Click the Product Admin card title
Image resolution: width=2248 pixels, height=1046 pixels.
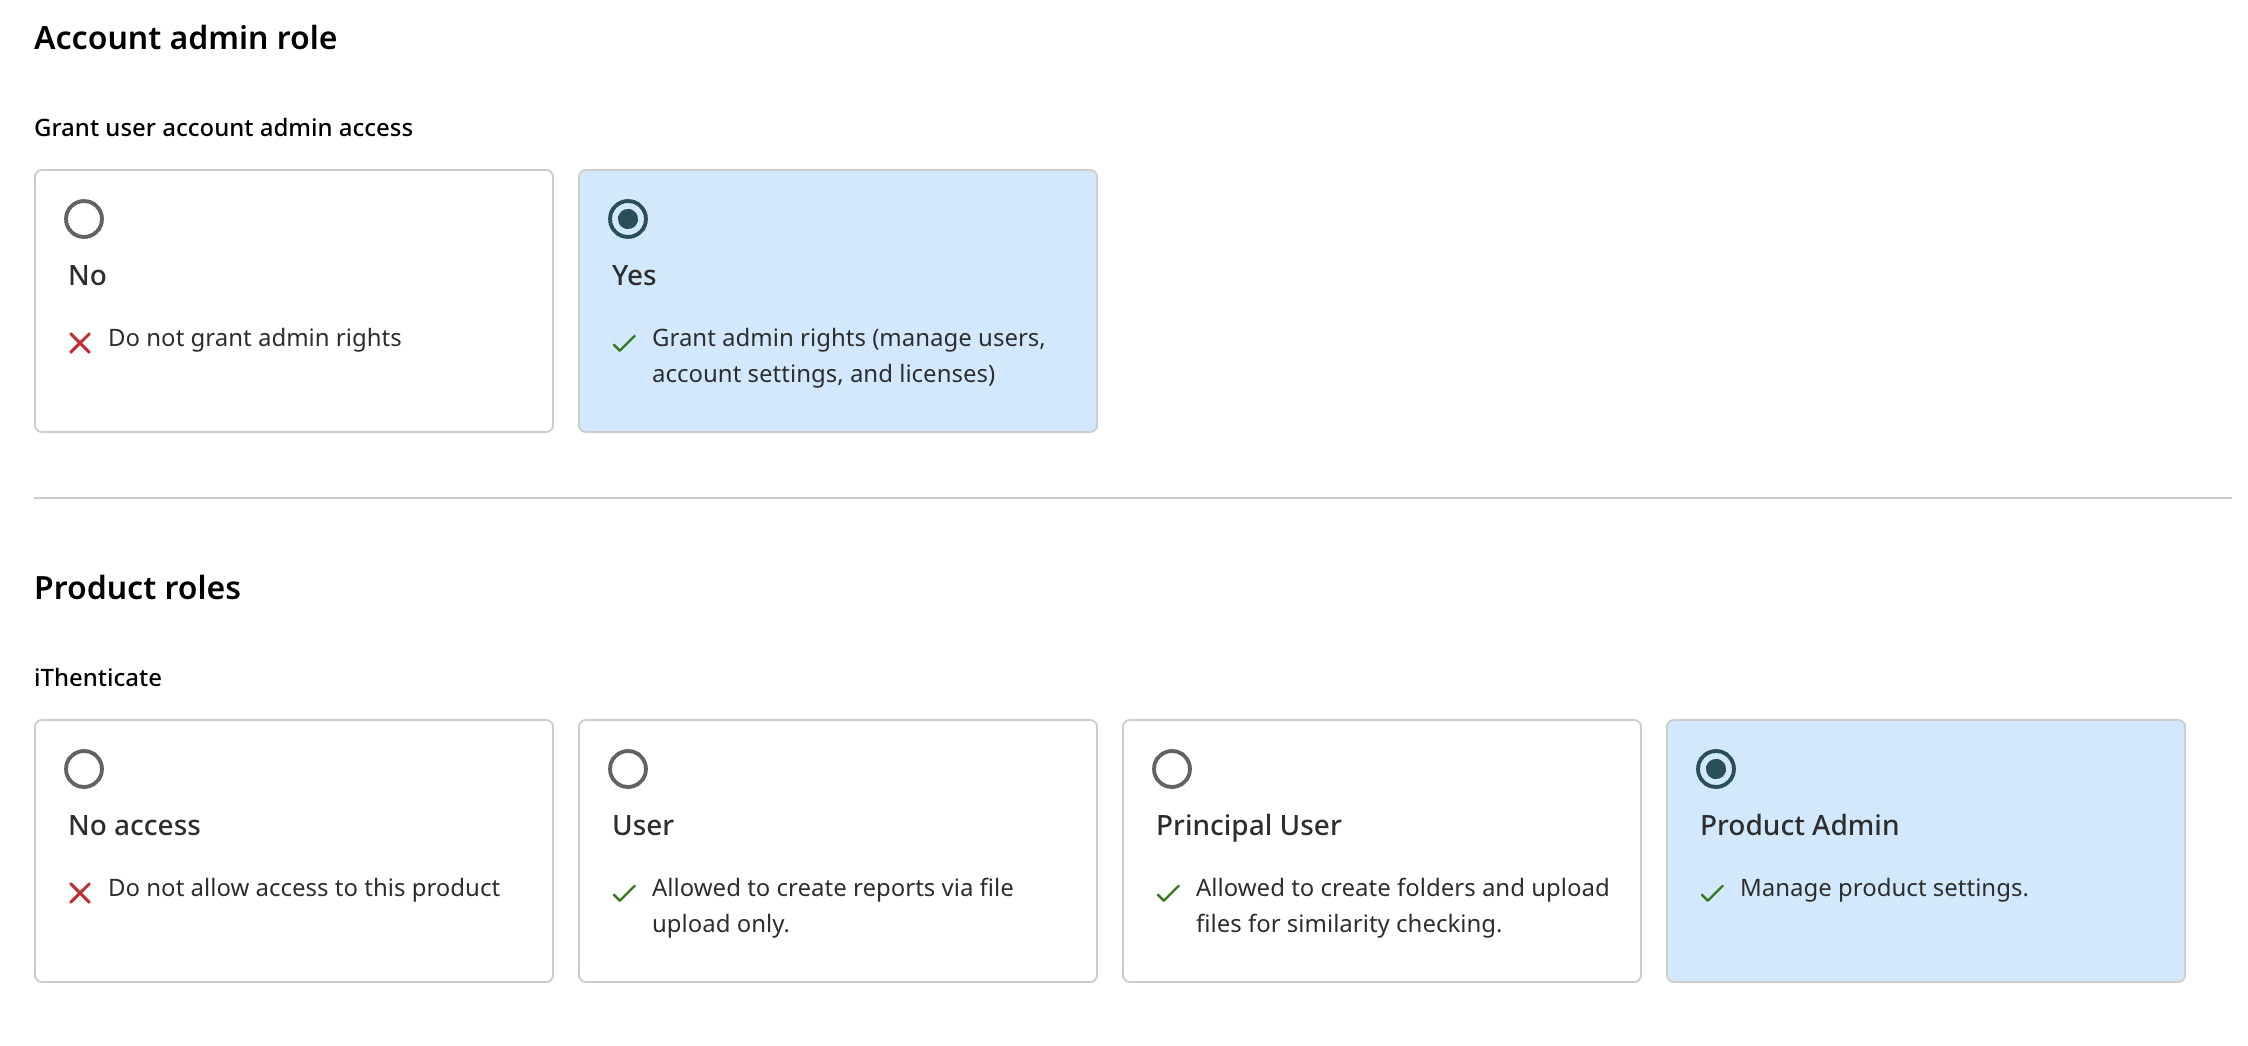1799,825
